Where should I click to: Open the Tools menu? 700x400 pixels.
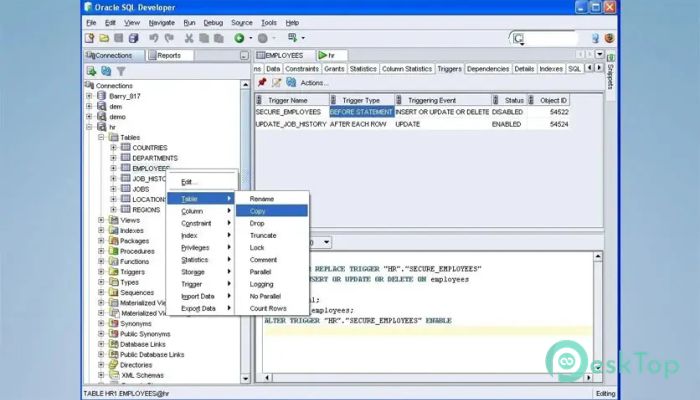[x=269, y=23]
